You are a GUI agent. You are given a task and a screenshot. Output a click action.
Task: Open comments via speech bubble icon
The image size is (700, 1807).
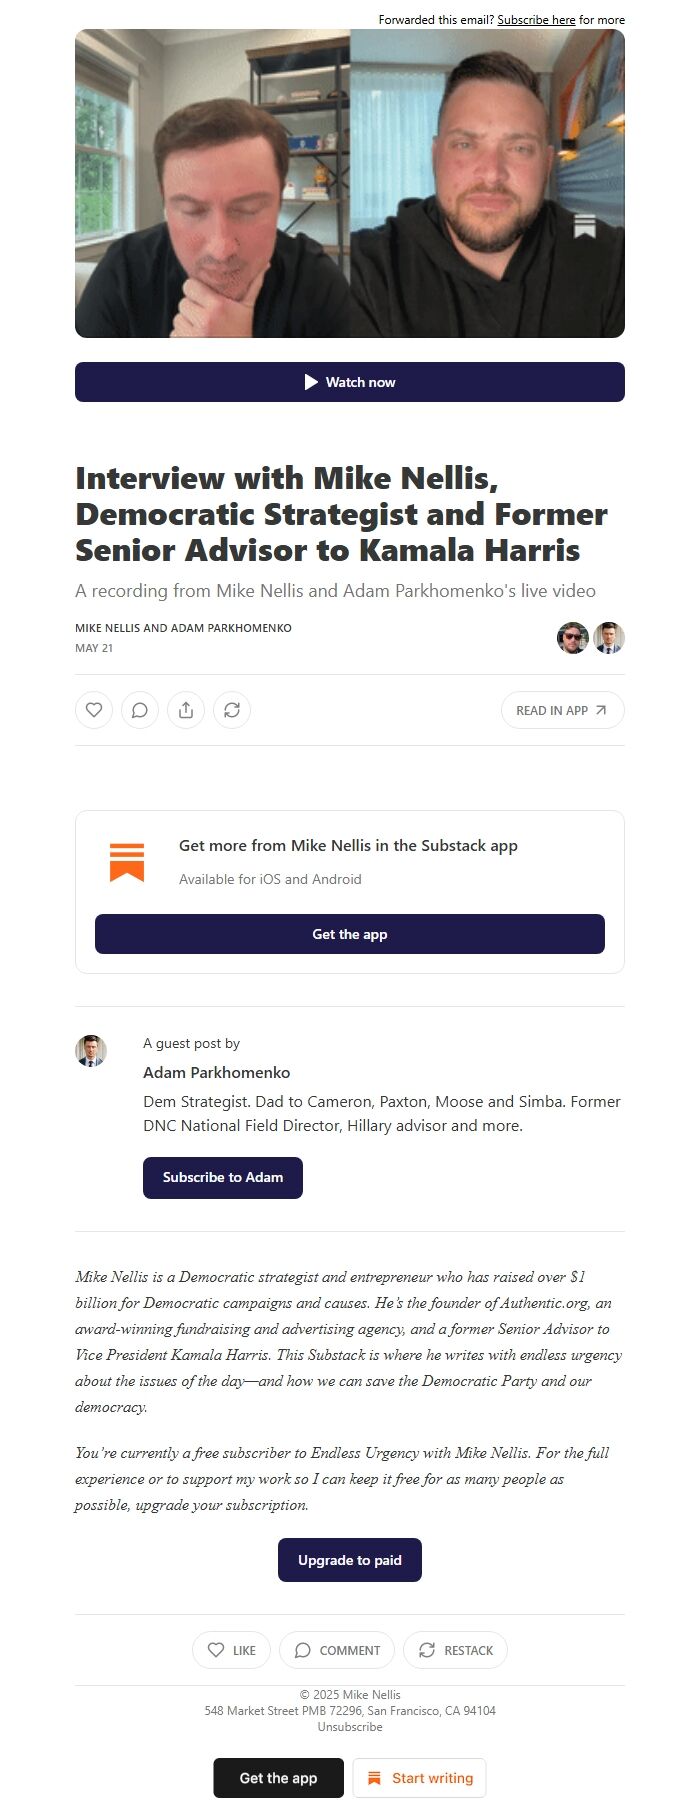click(x=140, y=710)
